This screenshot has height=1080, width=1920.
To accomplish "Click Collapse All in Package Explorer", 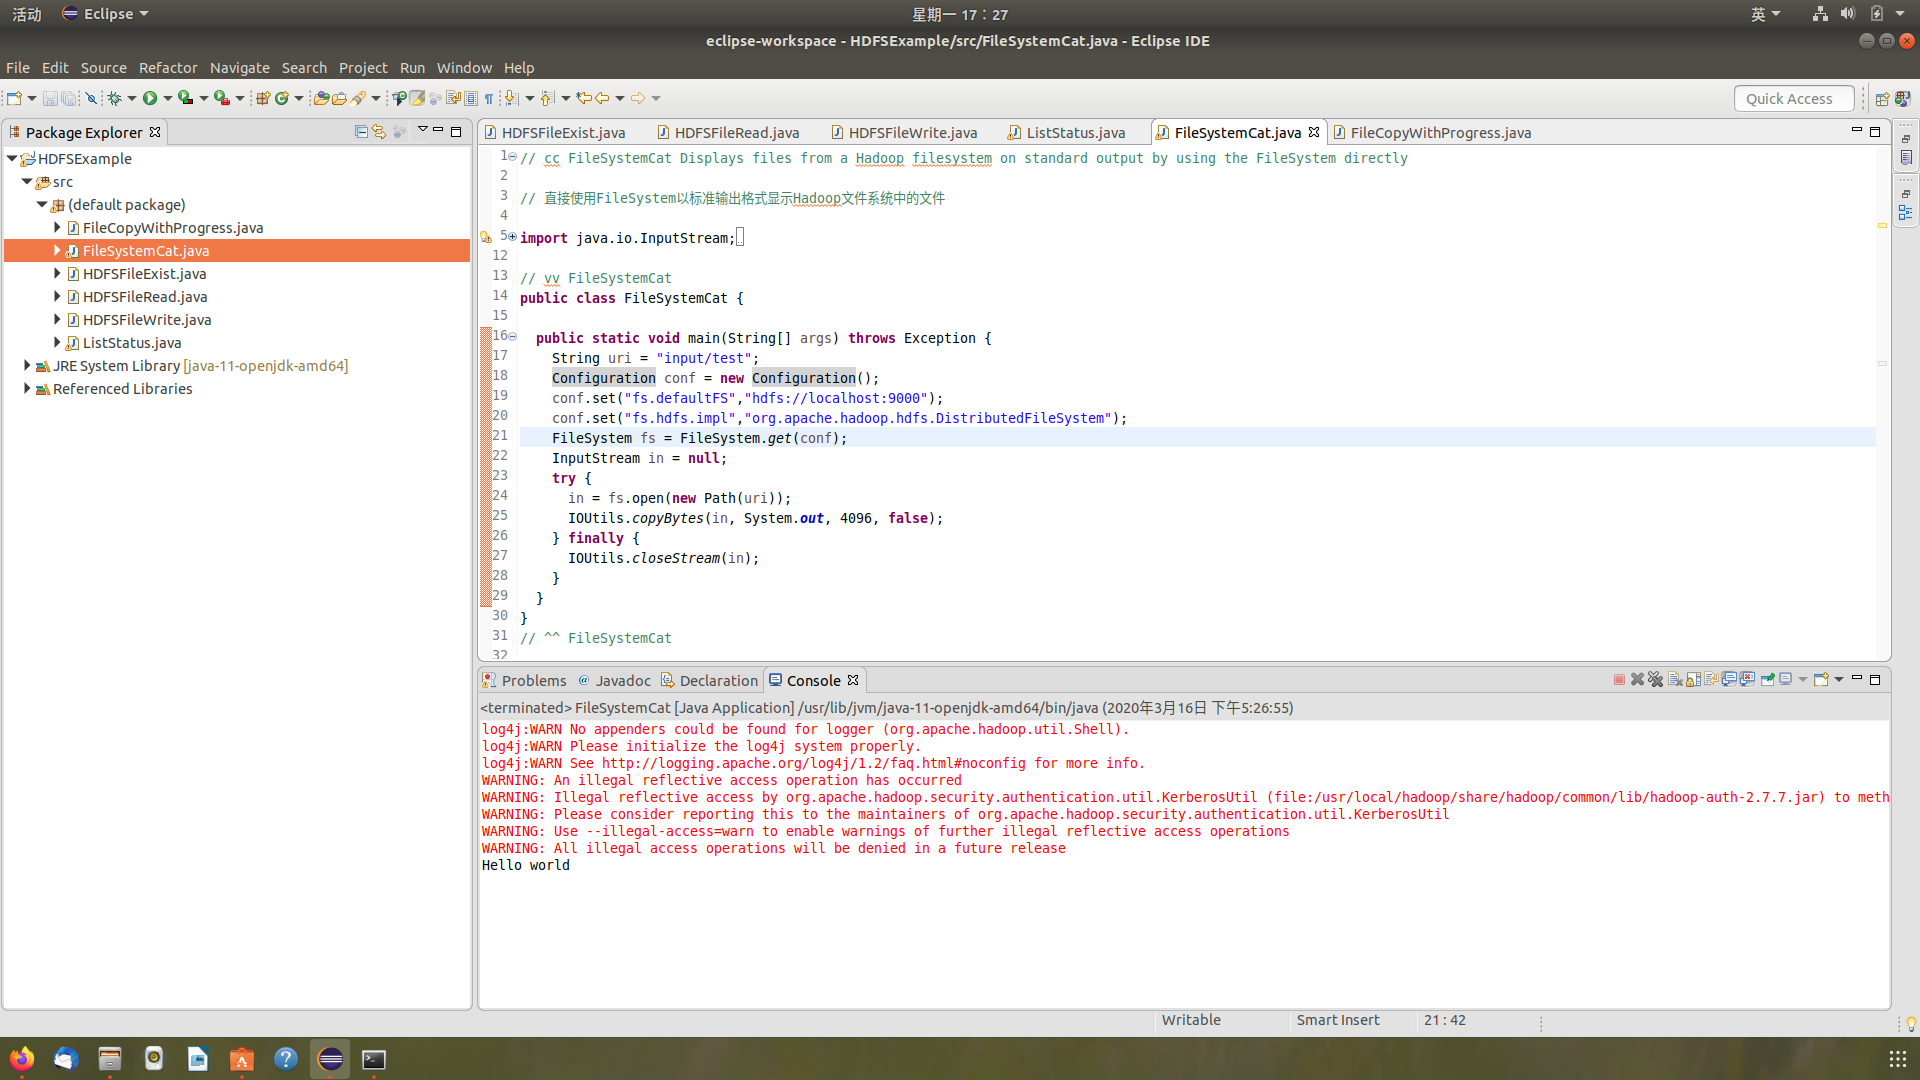I will tap(361, 132).
